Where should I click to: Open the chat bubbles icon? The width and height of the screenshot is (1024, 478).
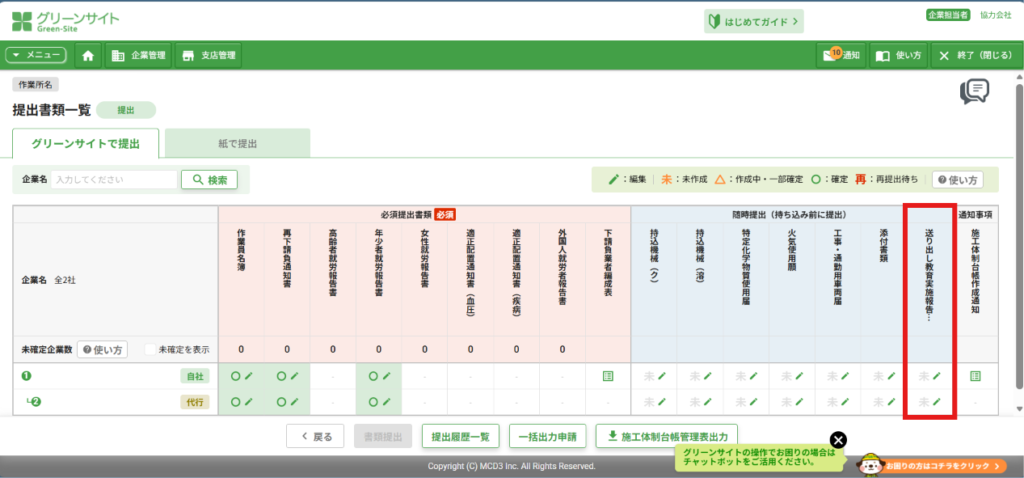(974, 92)
